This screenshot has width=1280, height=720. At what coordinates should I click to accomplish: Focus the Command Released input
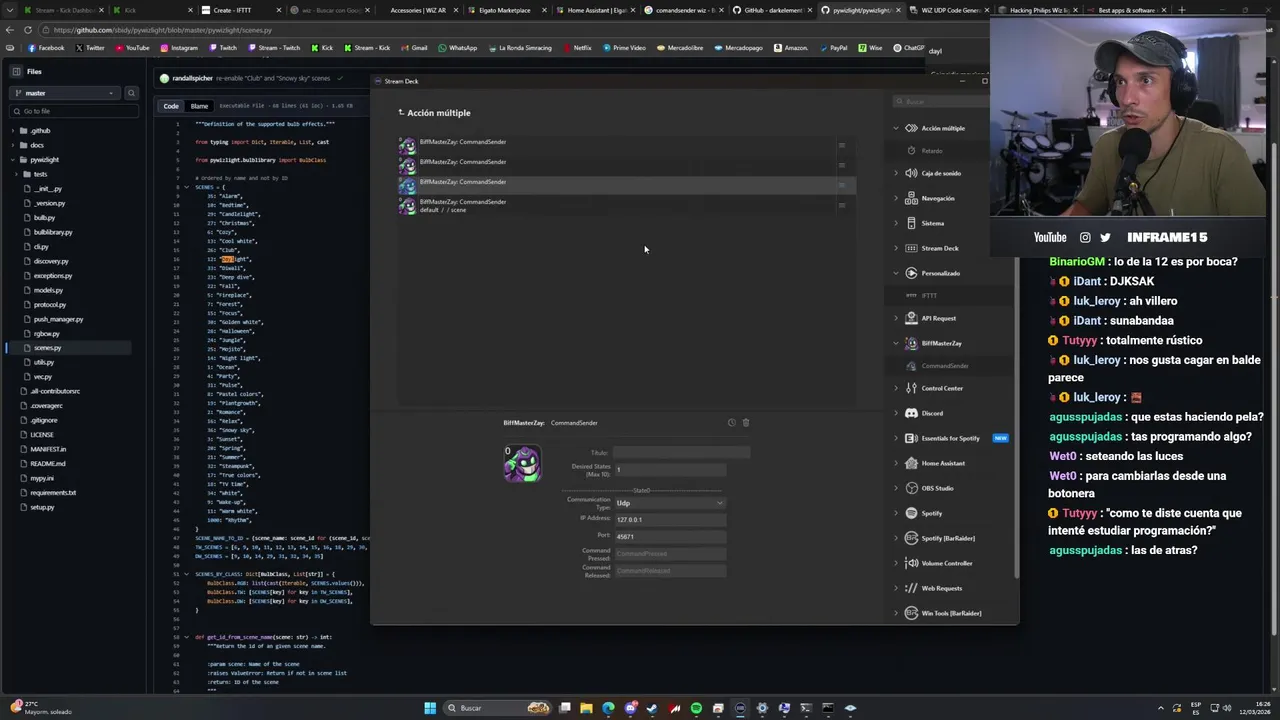pos(670,571)
